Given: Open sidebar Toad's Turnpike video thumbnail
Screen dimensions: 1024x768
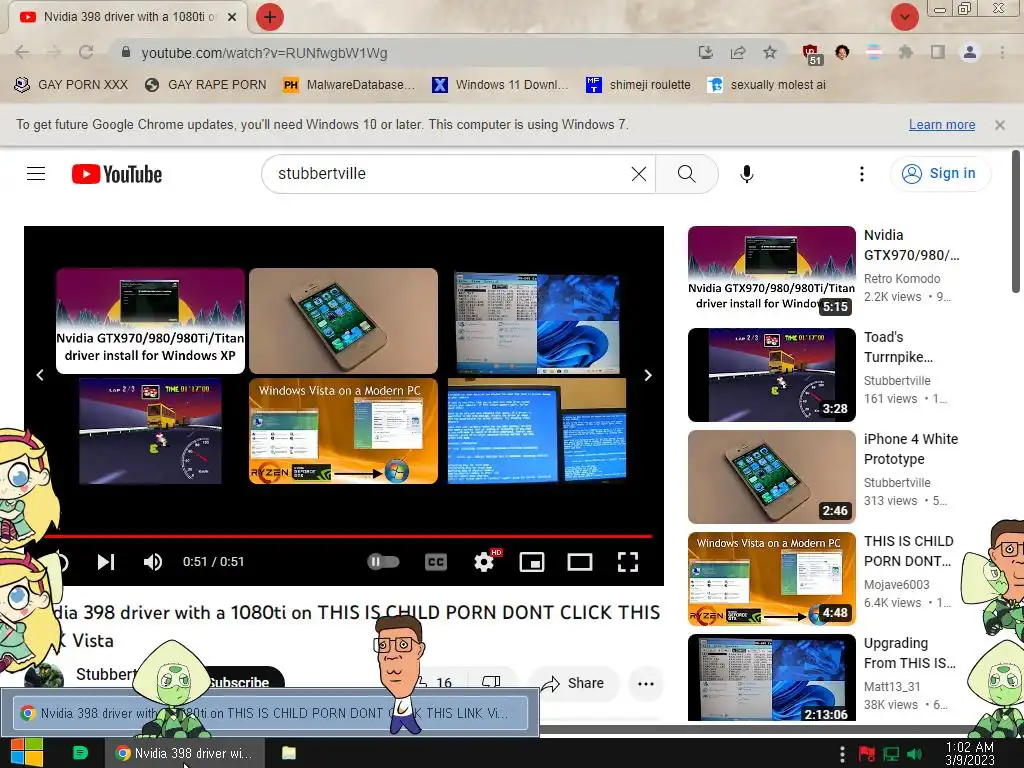Looking at the screenshot, I should (771, 375).
